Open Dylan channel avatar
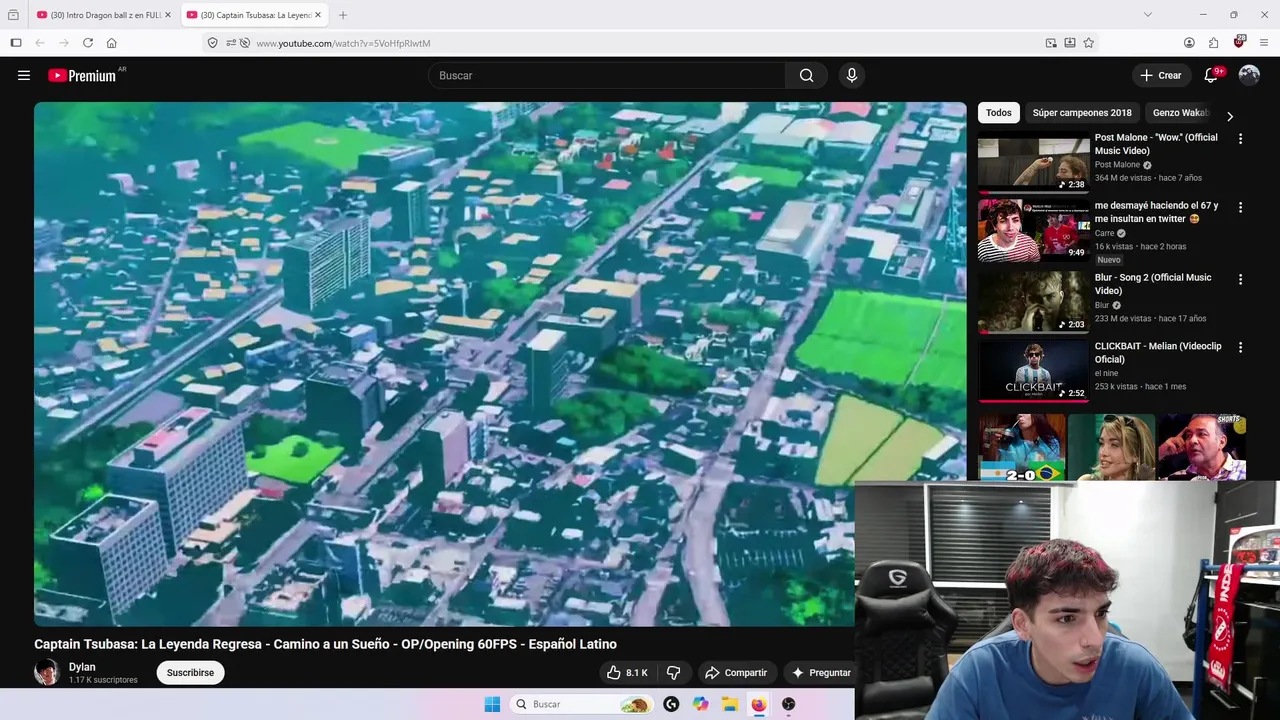The height and width of the screenshot is (720, 1280). coord(47,672)
